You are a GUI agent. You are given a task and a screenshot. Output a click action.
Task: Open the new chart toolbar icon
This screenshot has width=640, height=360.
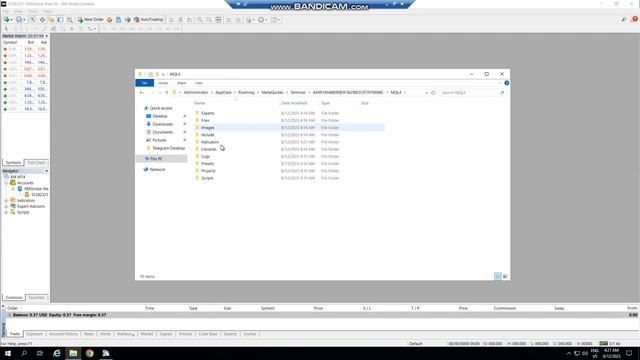coord(7,20)
